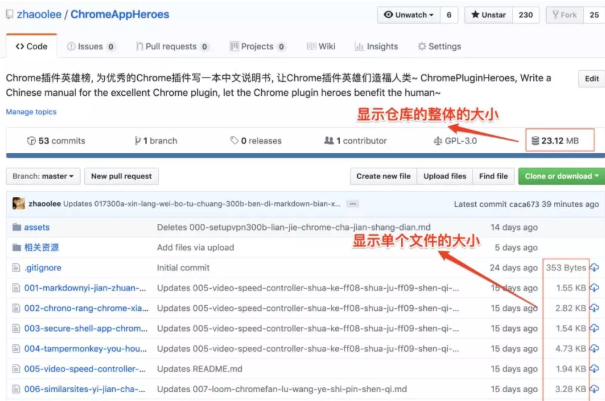
Task: Open 003-secure-shell-app file
Action: click(86, 328)
